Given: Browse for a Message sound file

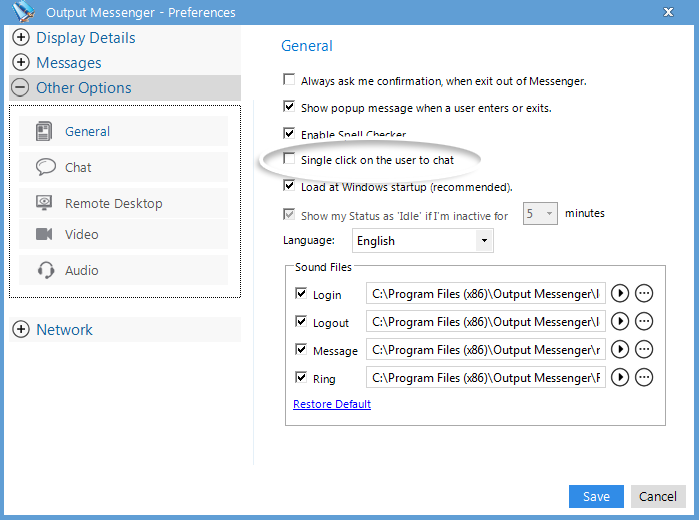Looking at the screenshot, I should tap(644, 350).
